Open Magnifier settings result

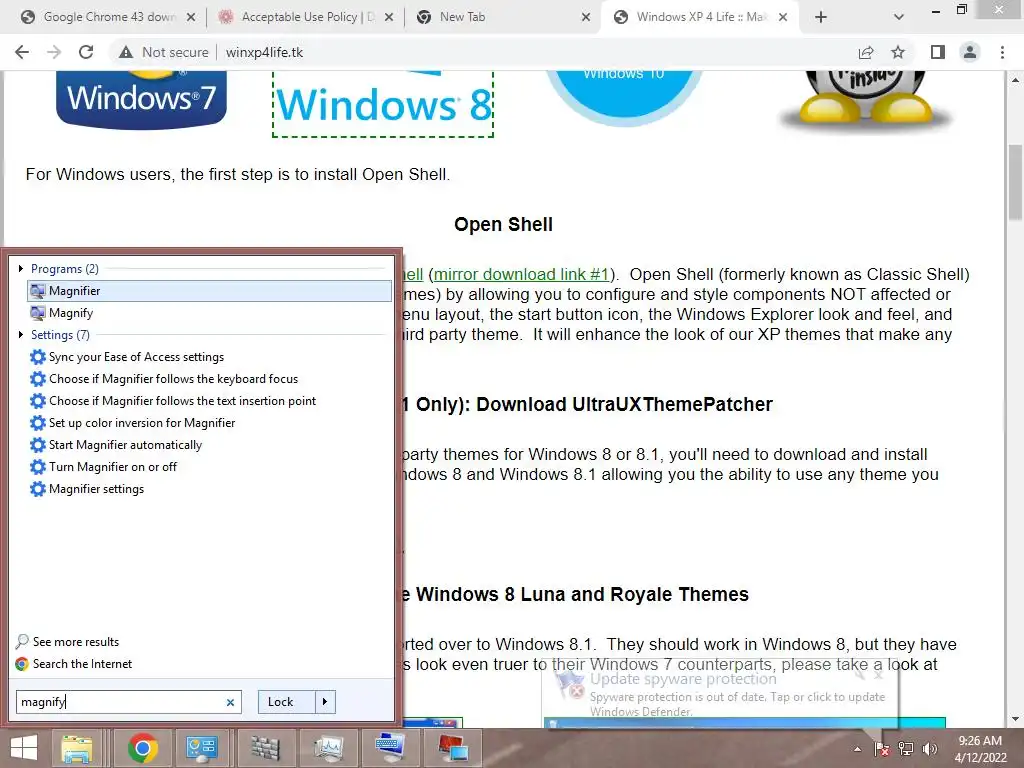tap(96, 489)
